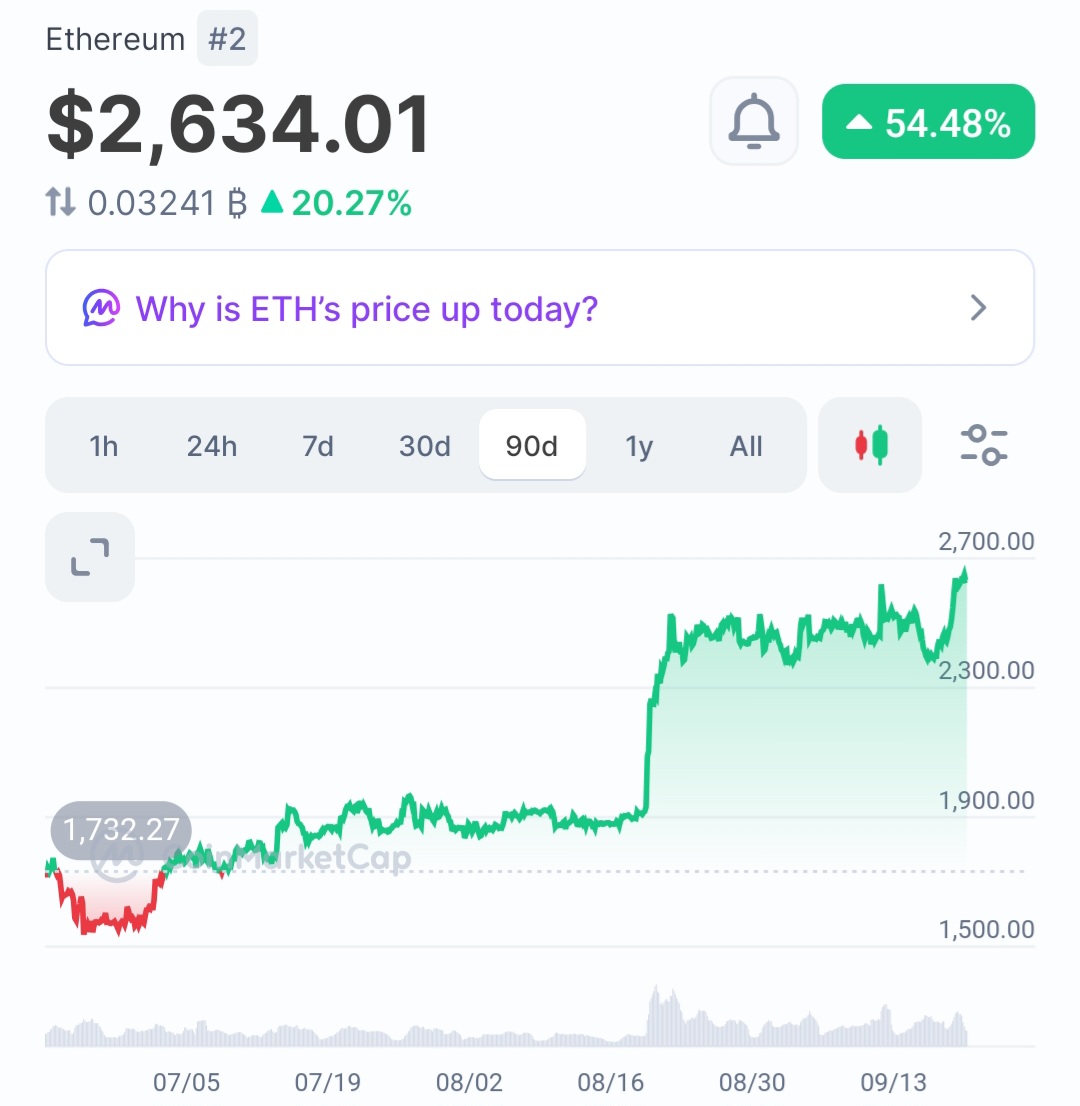Tap the green up-triangle next to 20.27%
The width and height of the screenshot is (1080, 1106).
[x=272, y=202]
